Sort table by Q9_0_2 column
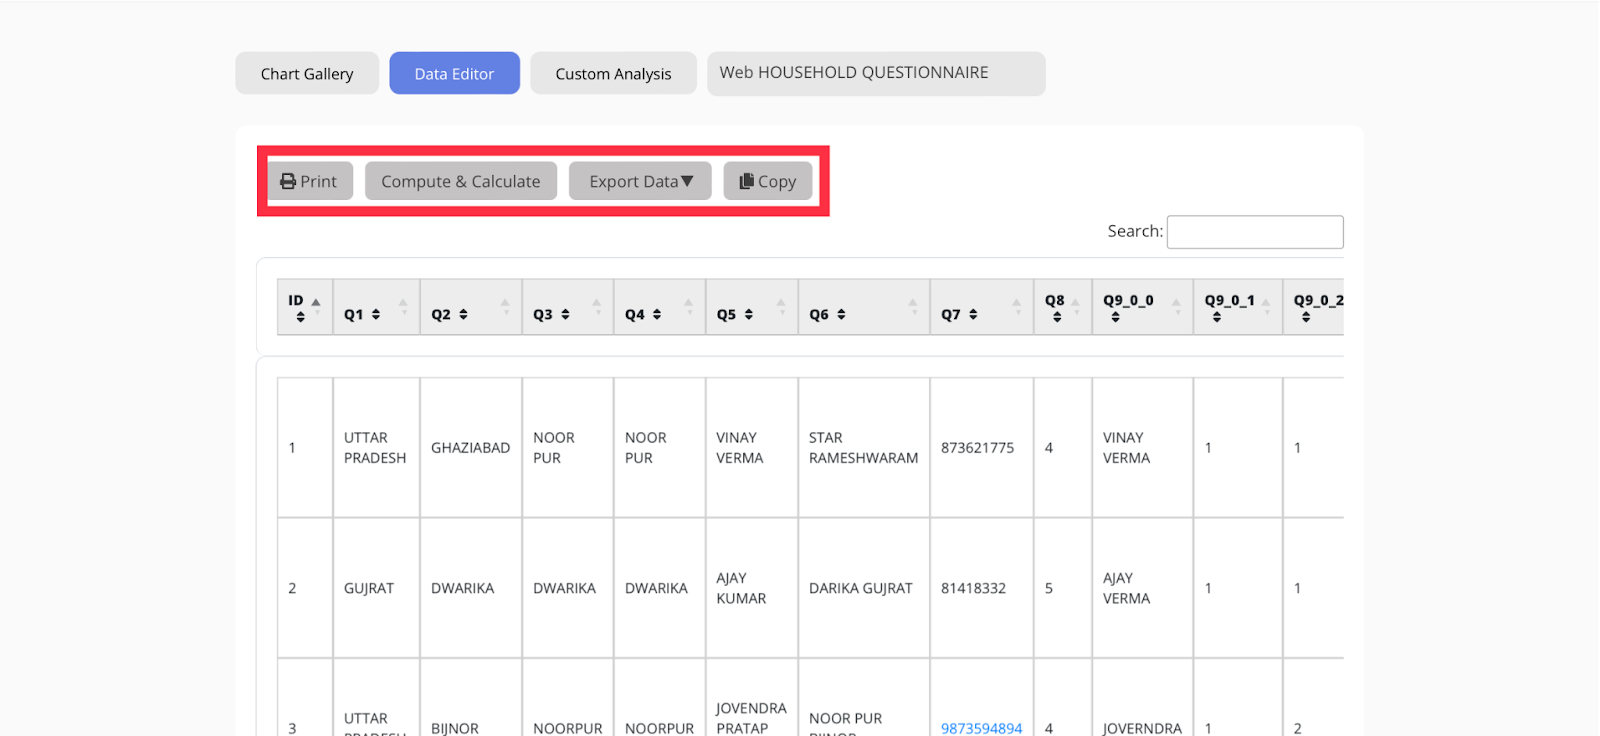Image resolution: width=1600 pixels, height=736 pixels. [x=1314, y=307]
